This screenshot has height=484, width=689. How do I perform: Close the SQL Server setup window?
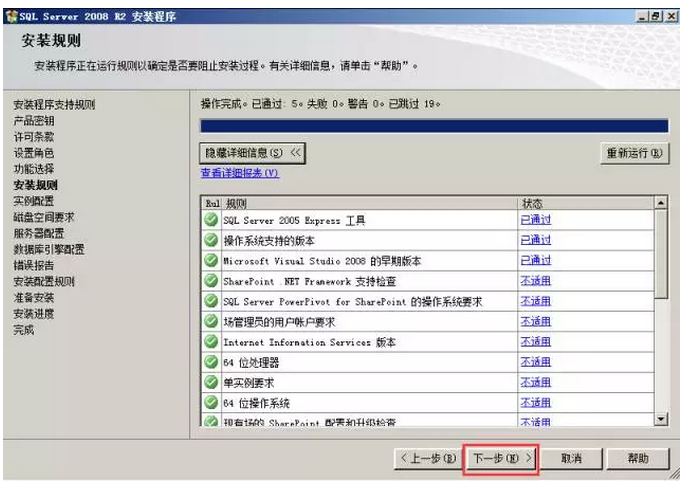click(671, 17)
